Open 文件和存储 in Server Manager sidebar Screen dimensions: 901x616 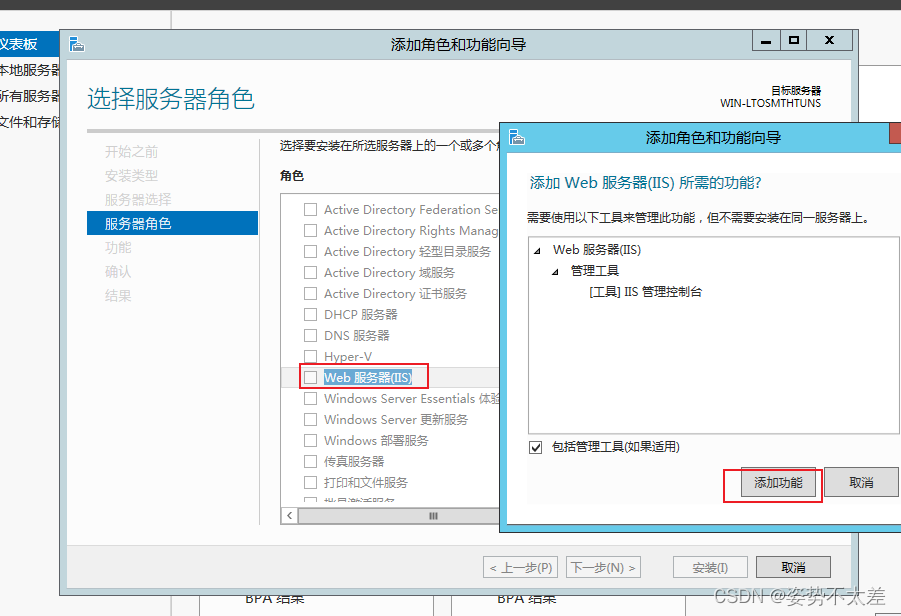(x=29, y=122)
